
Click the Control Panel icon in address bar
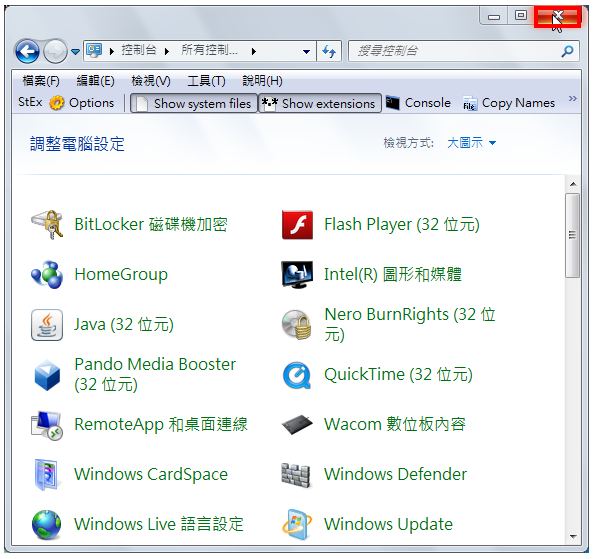click(x=94, y=50)
